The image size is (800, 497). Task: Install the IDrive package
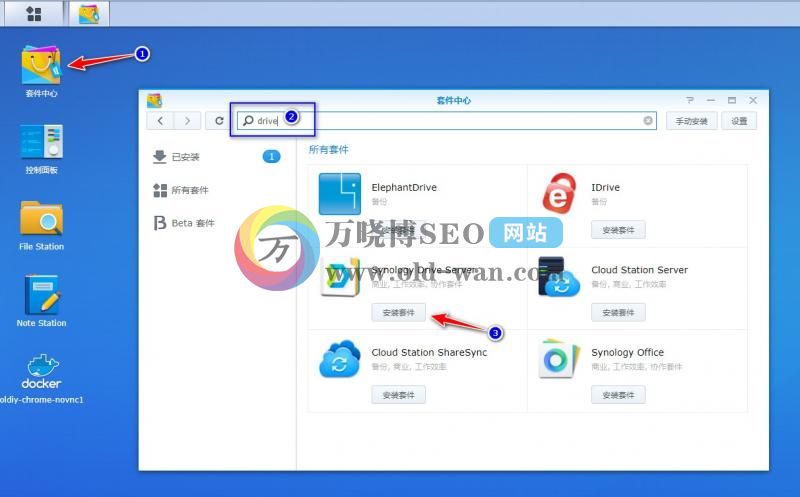tap(618, 230)
